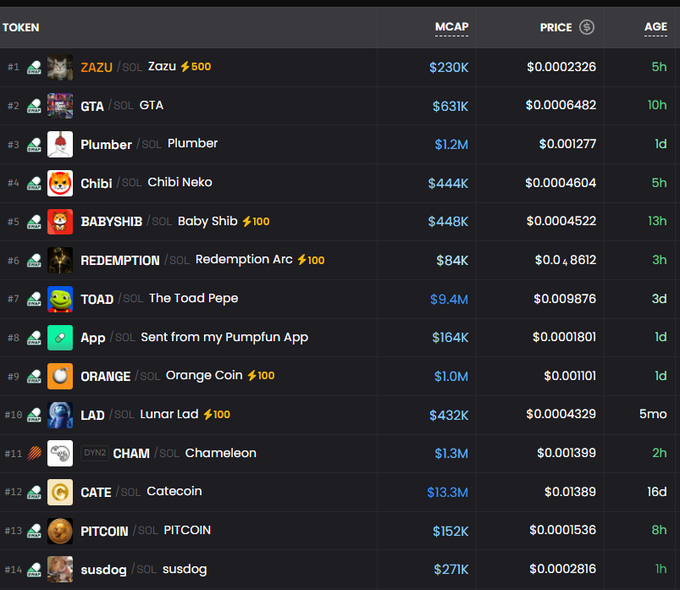Viewport: 680px width, 590px height.
Task: Open the Plumber token symbol link
Action: pos(106,144)
